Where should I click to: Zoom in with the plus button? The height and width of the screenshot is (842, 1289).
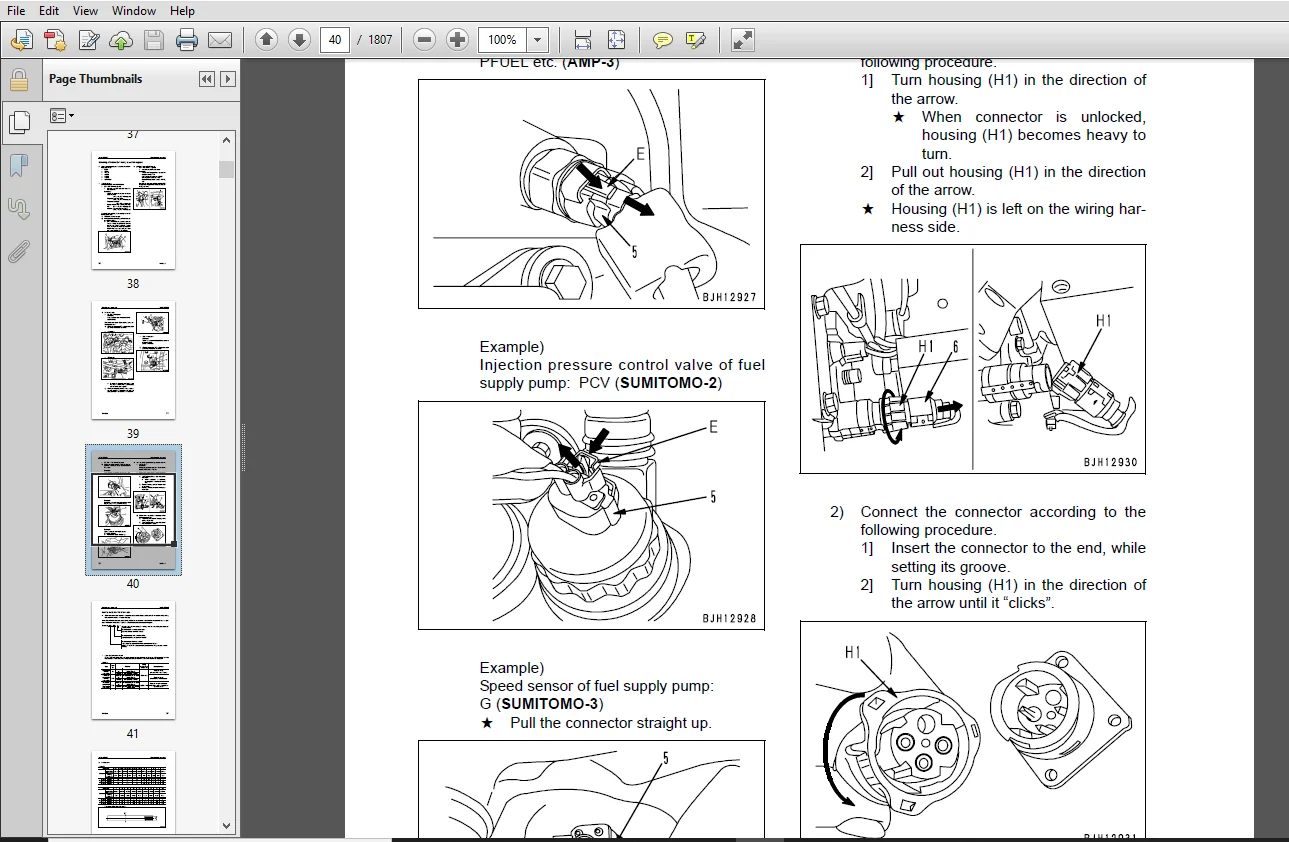(458, 40)
